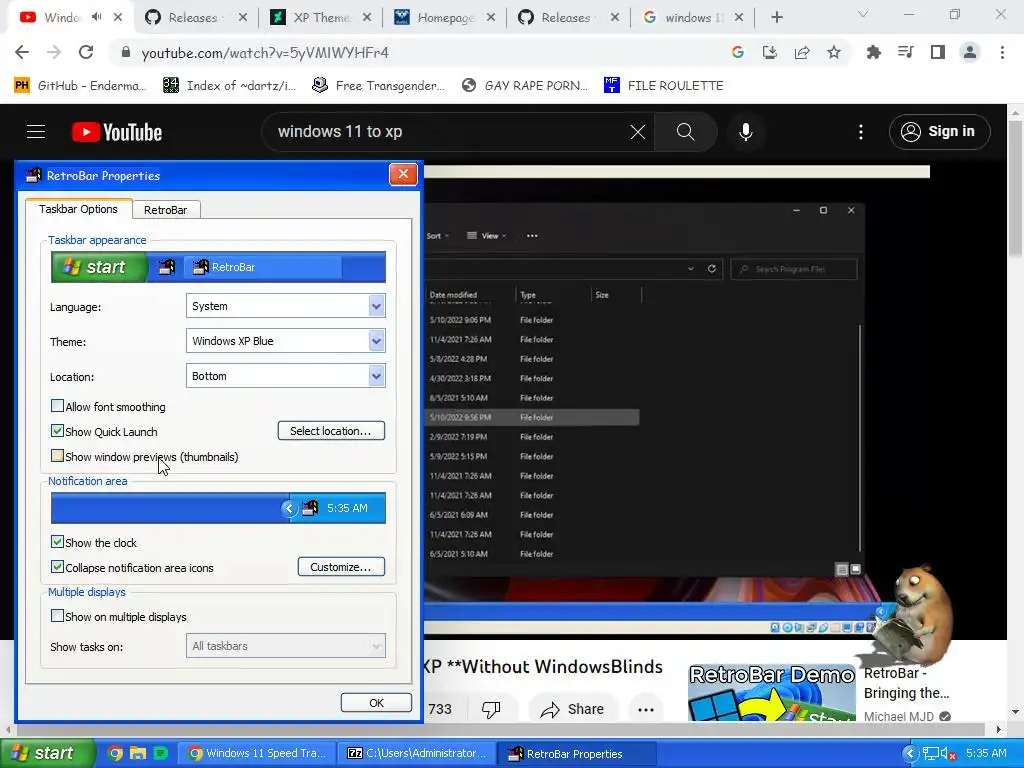Open more actions ellipsis under video
The height and width of the screenshot is (768, 1024).
click(646, 709)
